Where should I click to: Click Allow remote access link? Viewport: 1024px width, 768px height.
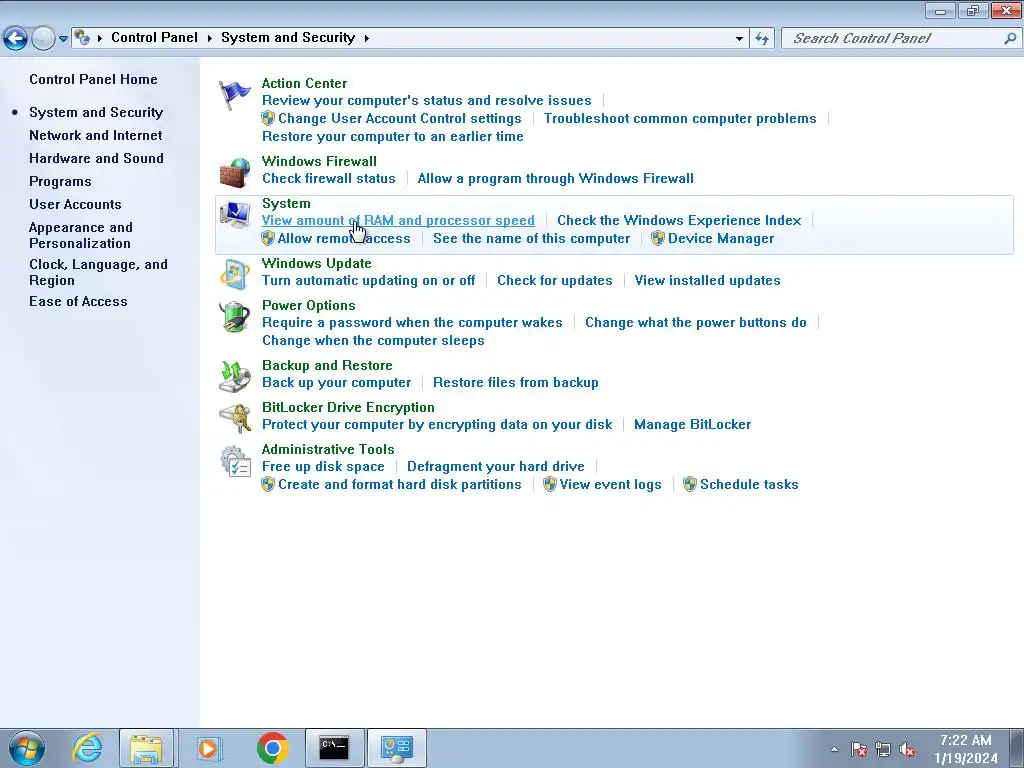click(x=344, y=238)
